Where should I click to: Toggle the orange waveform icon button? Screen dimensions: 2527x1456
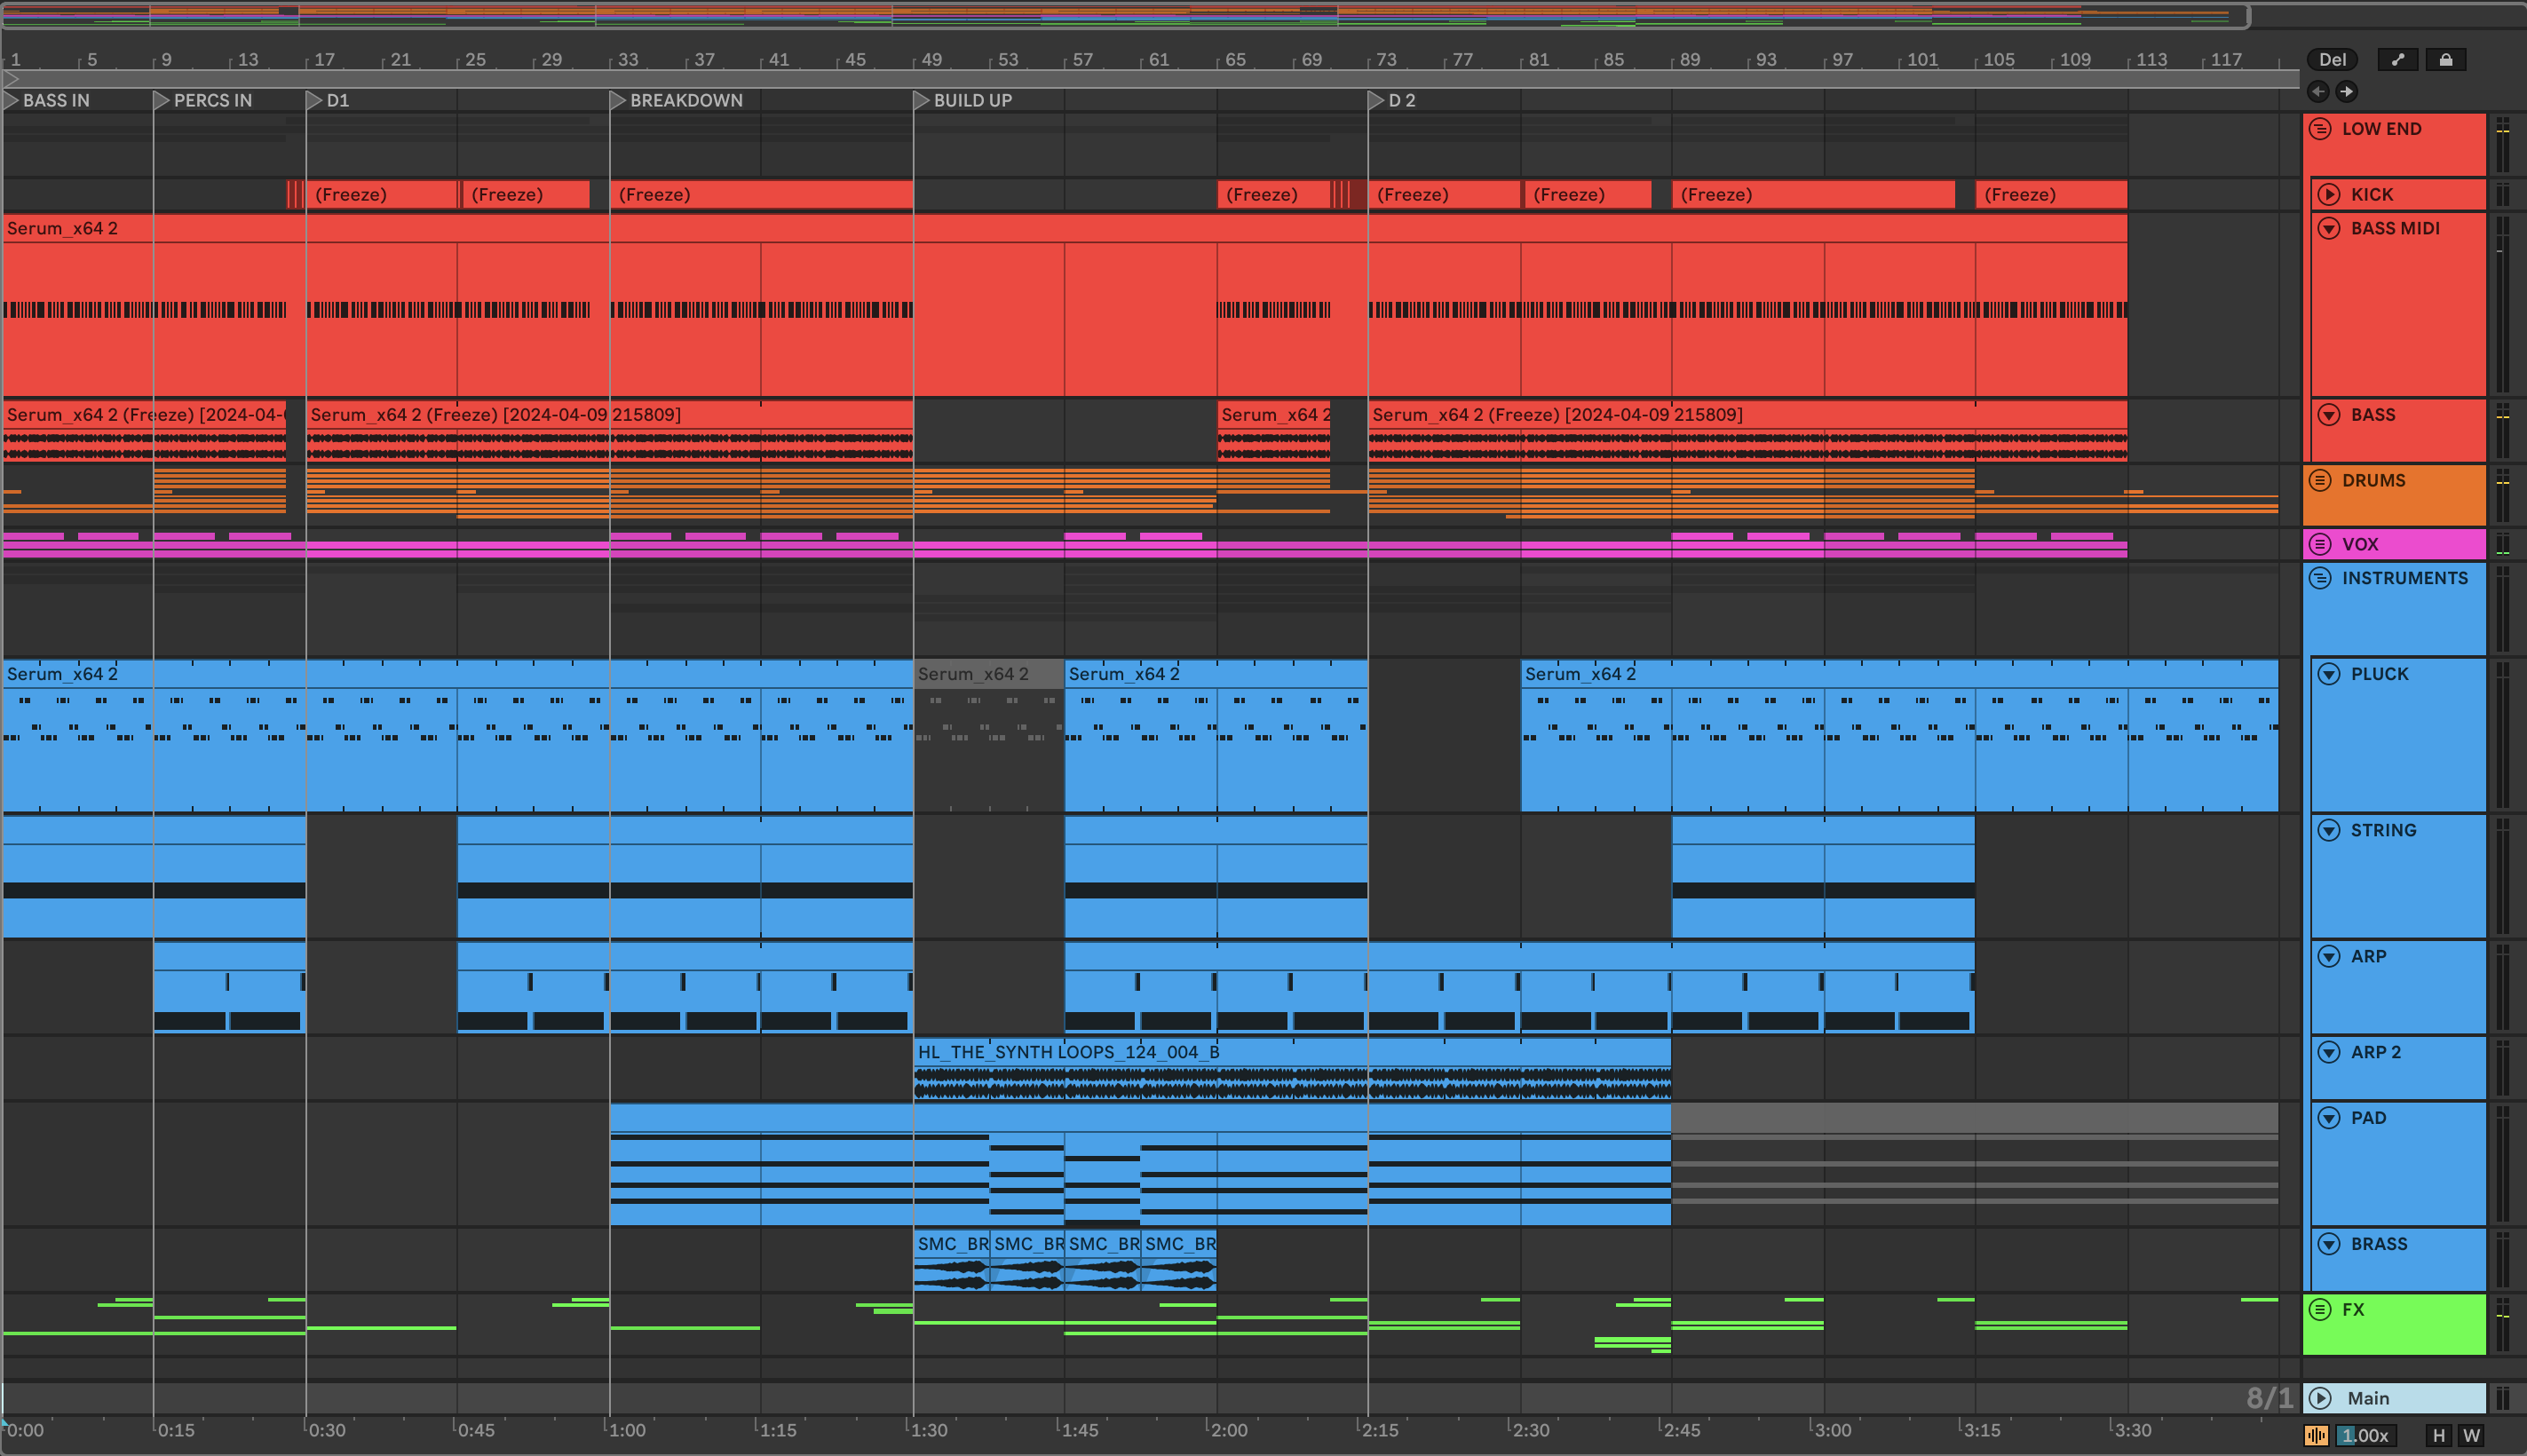(2316, 1435)
